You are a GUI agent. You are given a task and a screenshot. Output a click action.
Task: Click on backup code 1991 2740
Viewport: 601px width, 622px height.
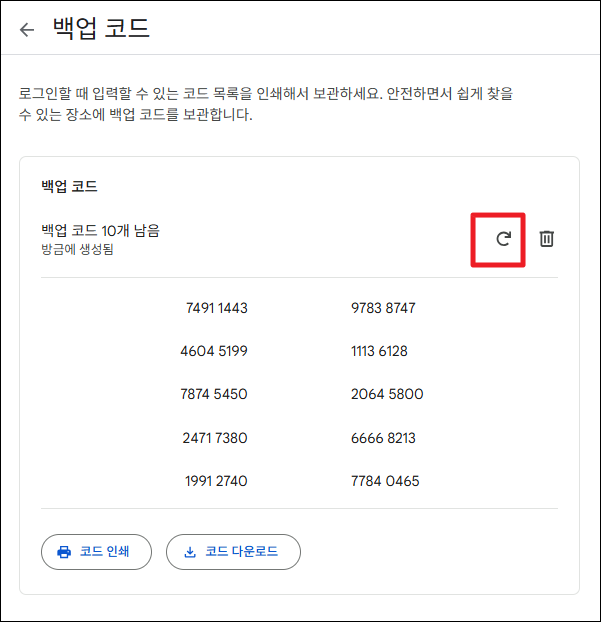pyautogui.click(x=216, y=481)
